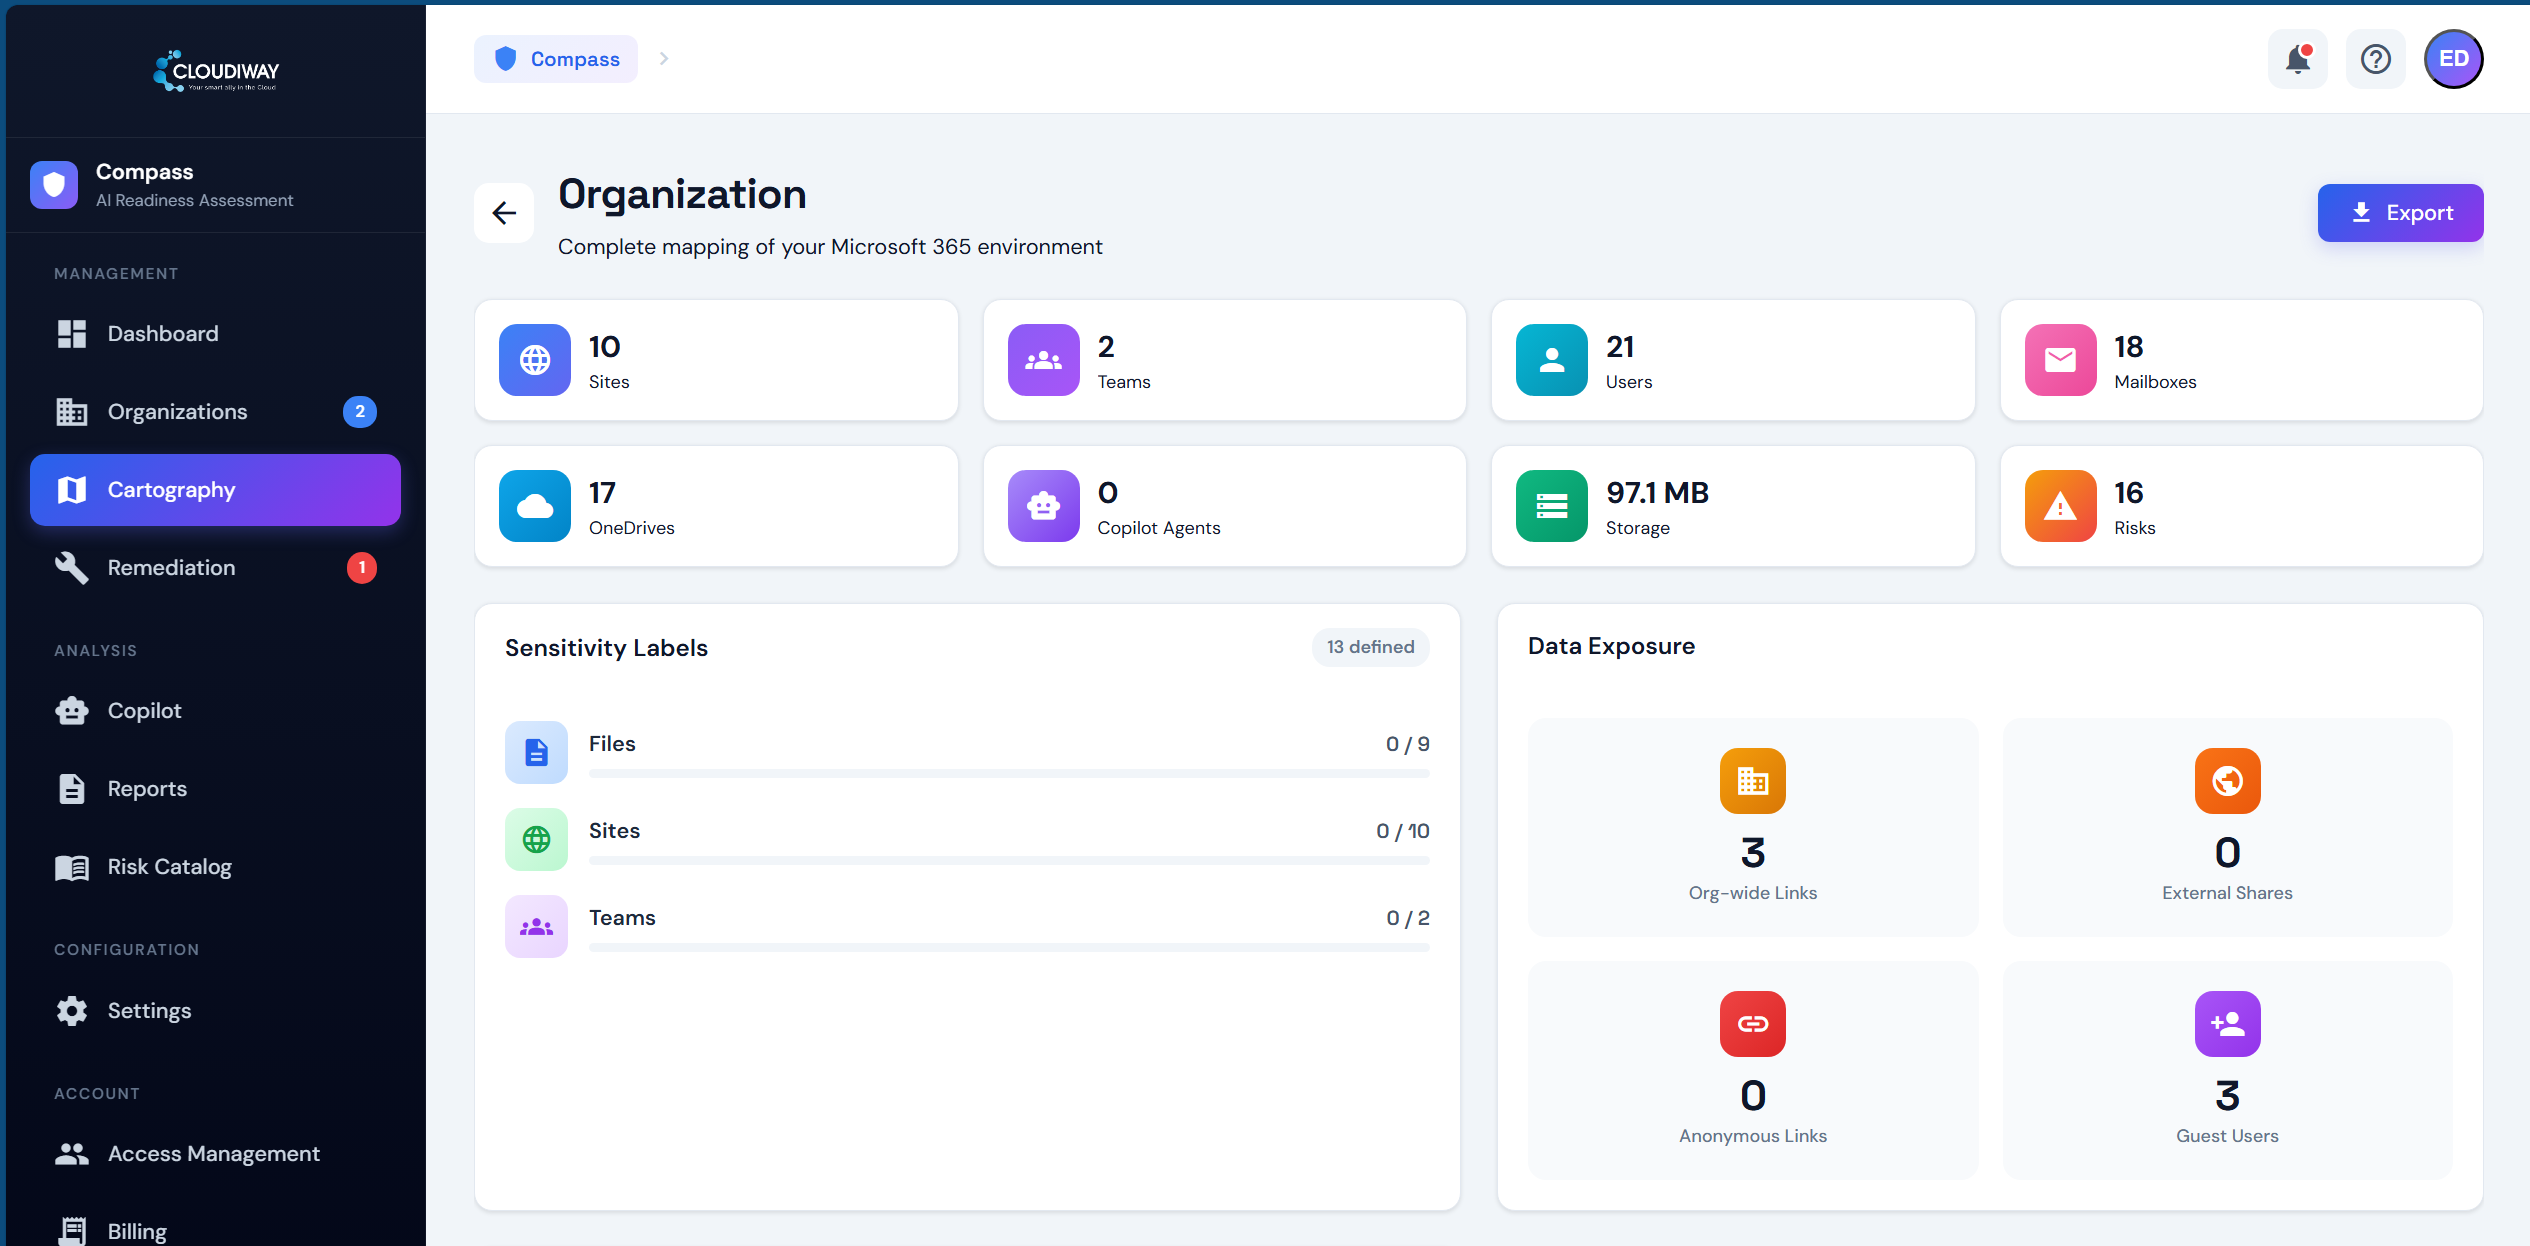Open Risk Catalog in the sidebar

[215, 867]
